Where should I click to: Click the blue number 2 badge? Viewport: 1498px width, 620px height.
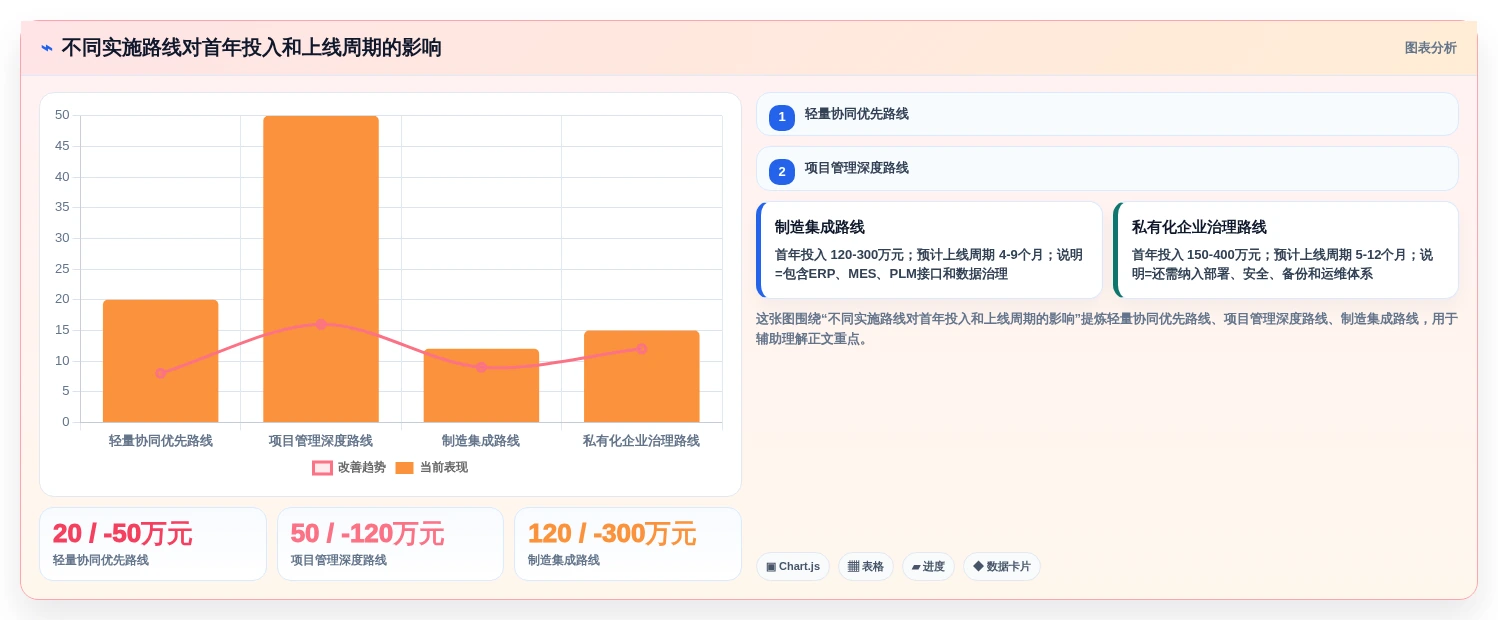tap(782, 171)
